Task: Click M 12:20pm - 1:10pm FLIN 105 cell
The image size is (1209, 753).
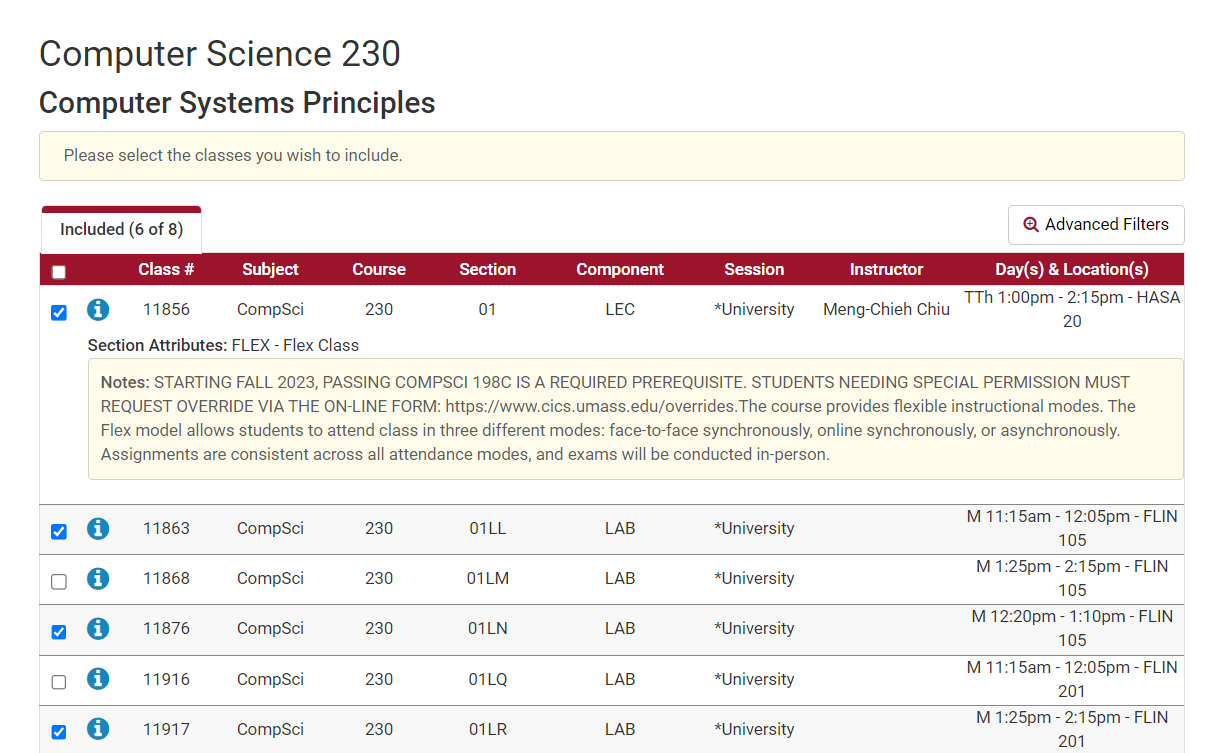Action: 1072,629
